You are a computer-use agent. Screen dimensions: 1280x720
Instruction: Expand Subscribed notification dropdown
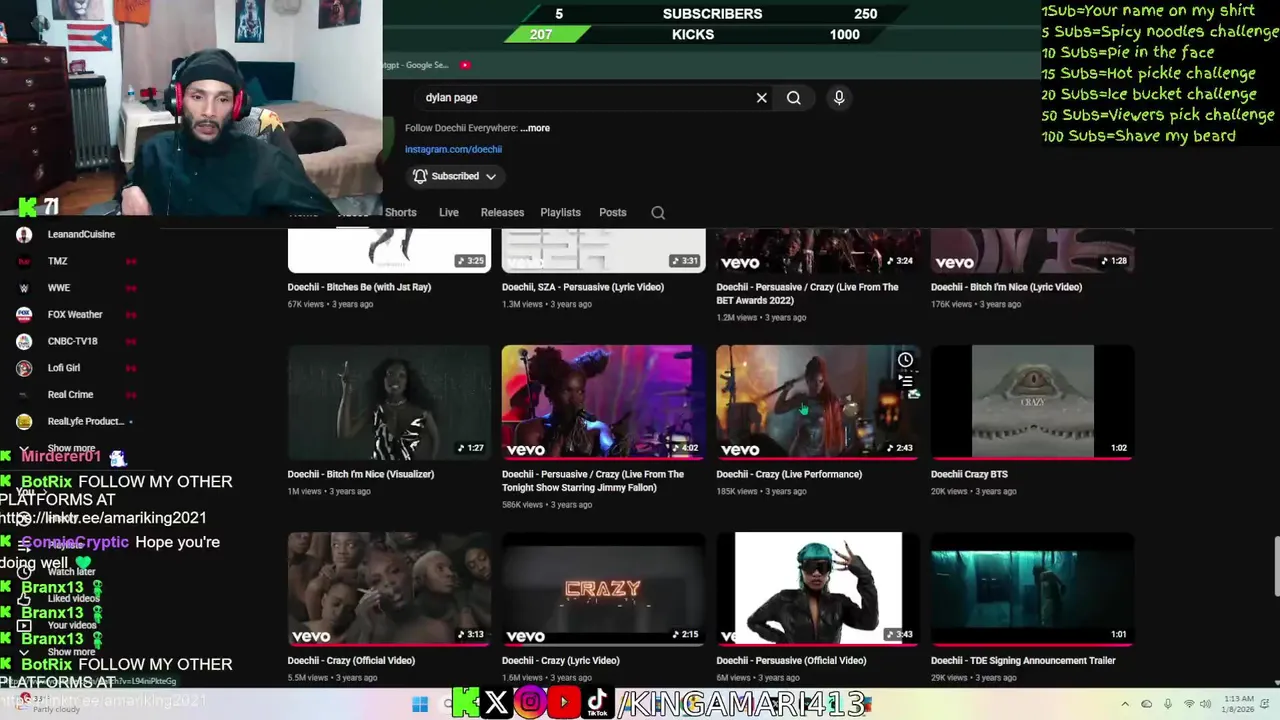click(x=491, y=176)
